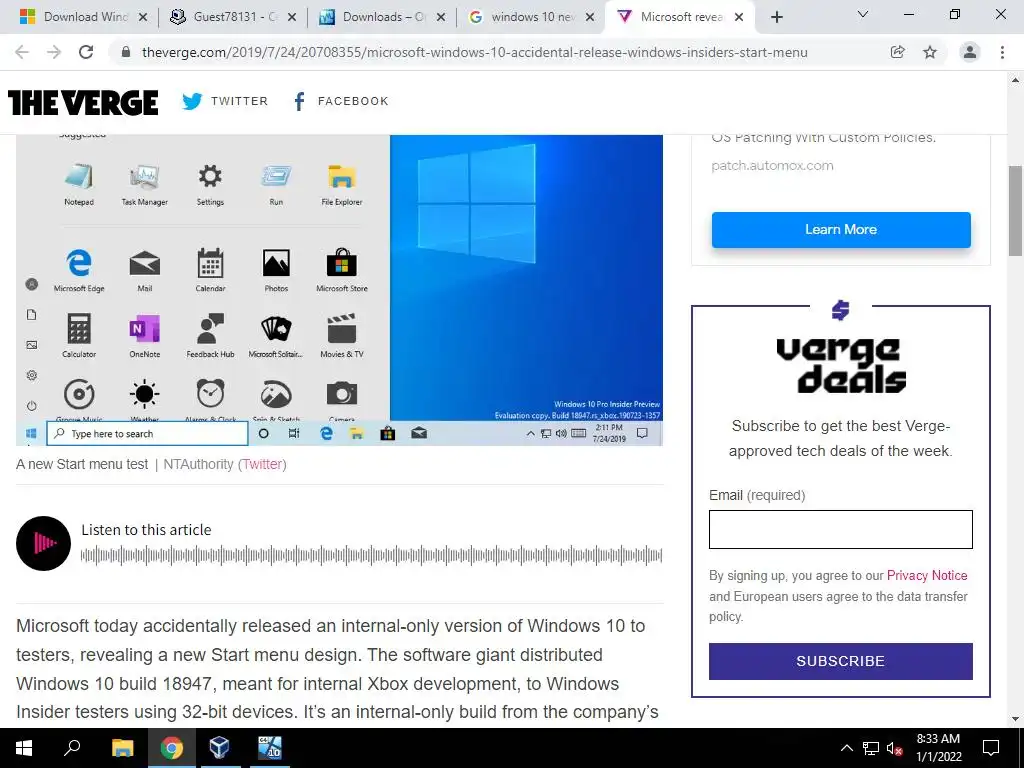Open the tab search dropdown arrow
This screenshot has height=768, width=1024.
click(x=863, y=14)
